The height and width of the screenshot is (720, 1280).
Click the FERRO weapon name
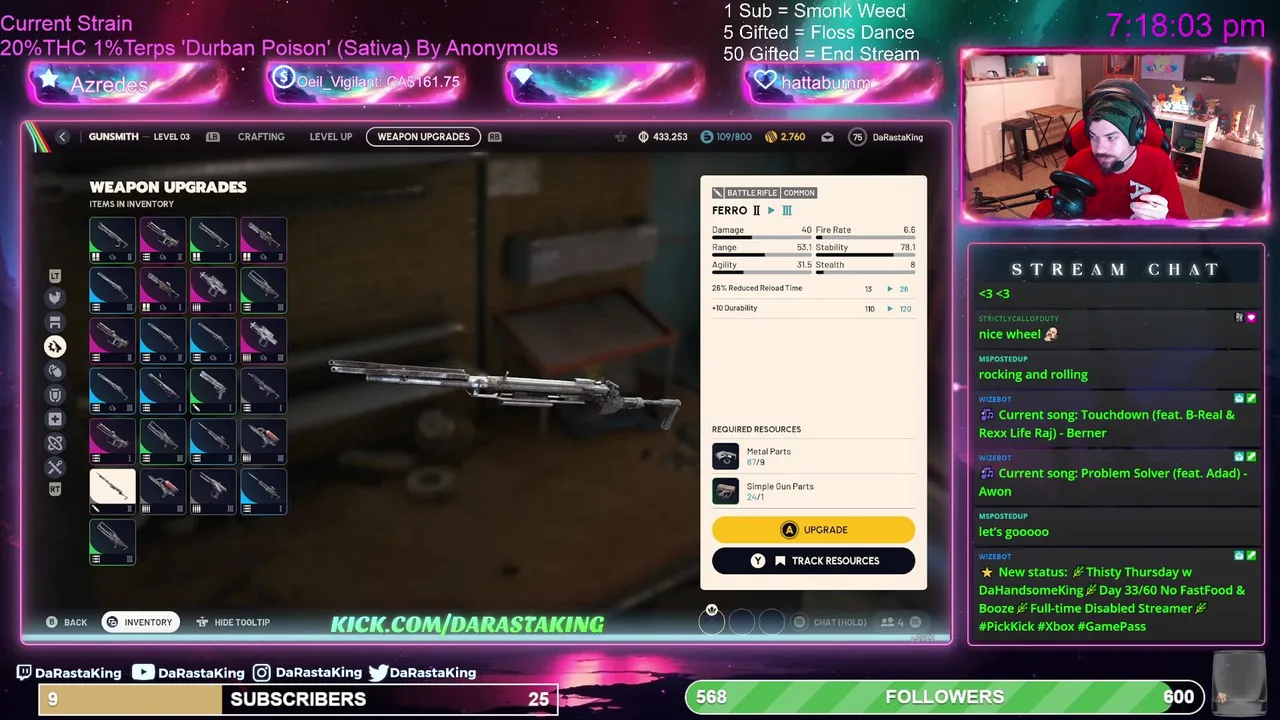(729, 210)
